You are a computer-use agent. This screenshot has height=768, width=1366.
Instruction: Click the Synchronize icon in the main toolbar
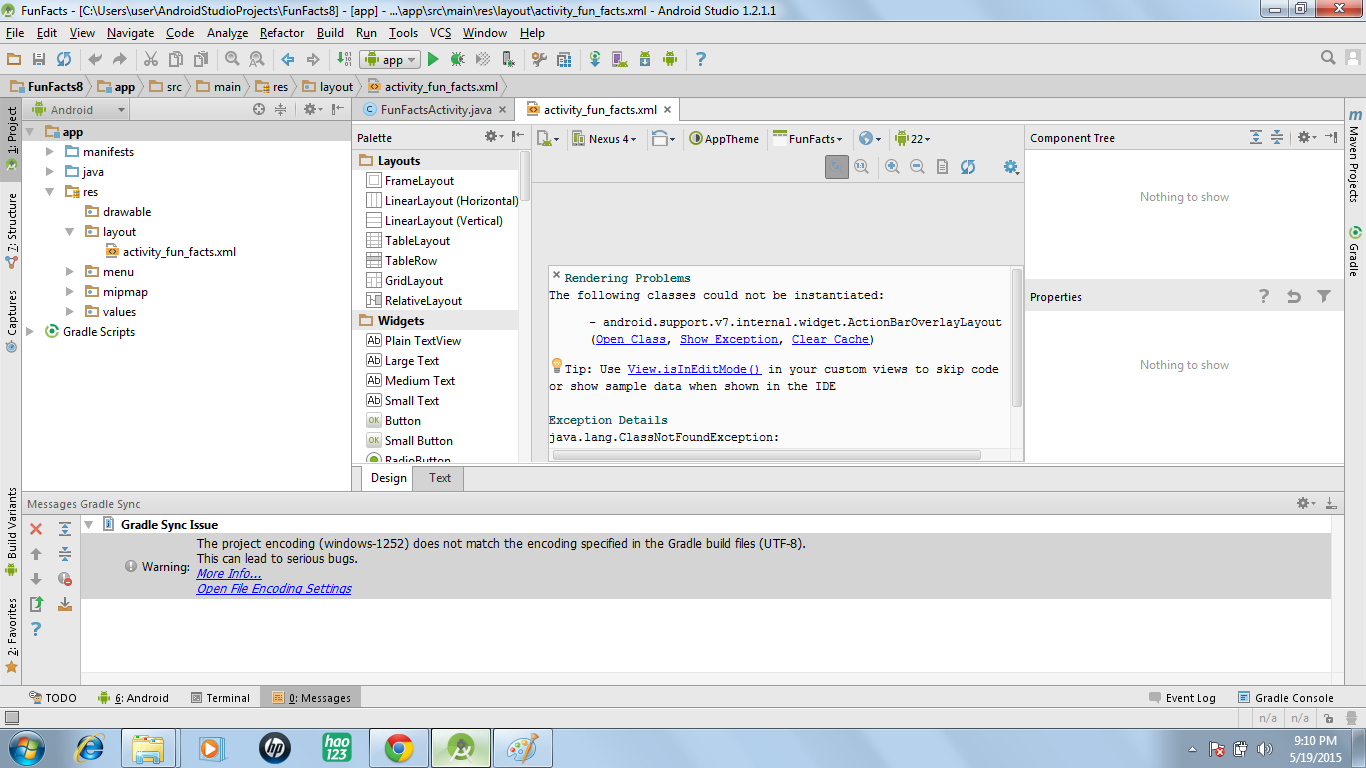[64, 60]
